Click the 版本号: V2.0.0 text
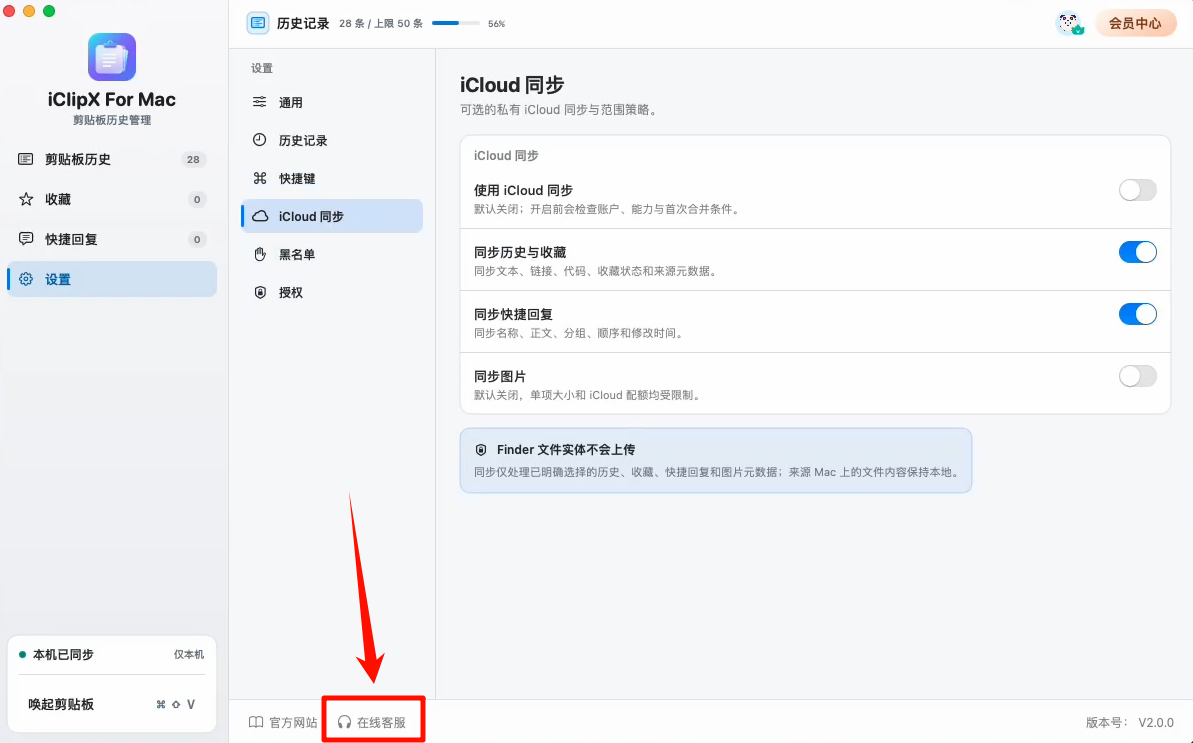This screenshot has width=1193, height=743. click(1130, 722)
